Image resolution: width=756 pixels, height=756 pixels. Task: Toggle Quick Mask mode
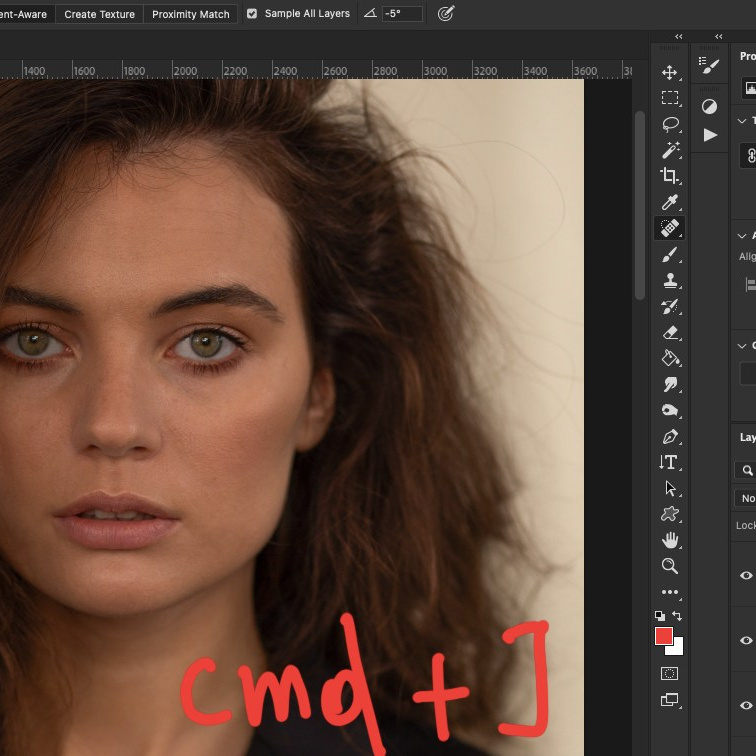[x=669, y=674]
